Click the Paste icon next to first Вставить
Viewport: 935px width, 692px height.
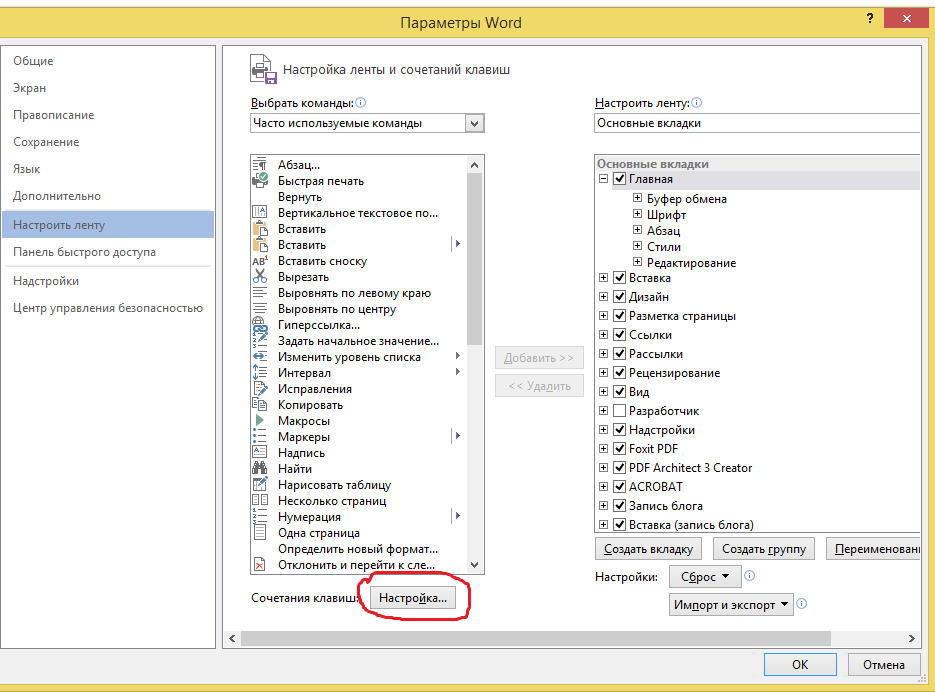[260, 229]
